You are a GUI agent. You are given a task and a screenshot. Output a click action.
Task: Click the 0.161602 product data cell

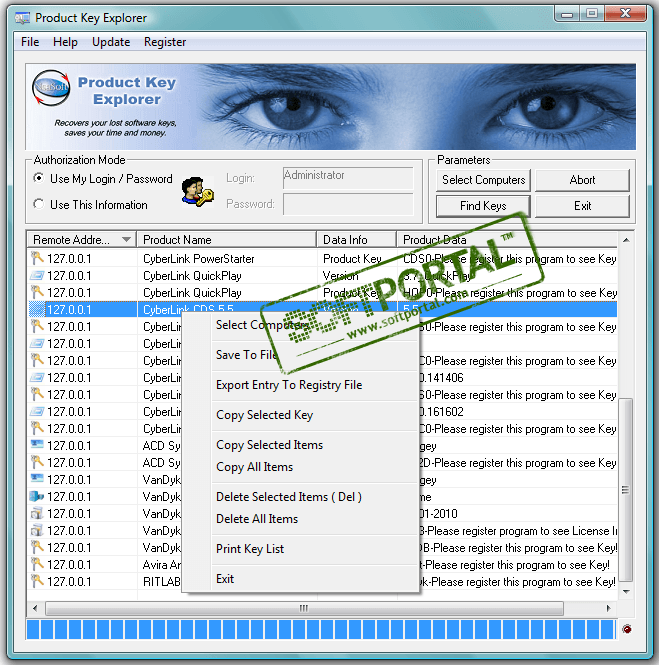pos(518,411)
